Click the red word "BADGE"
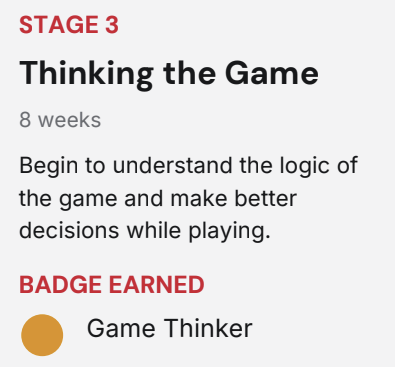Screen dimensions: 395x367 coord(61,285)
